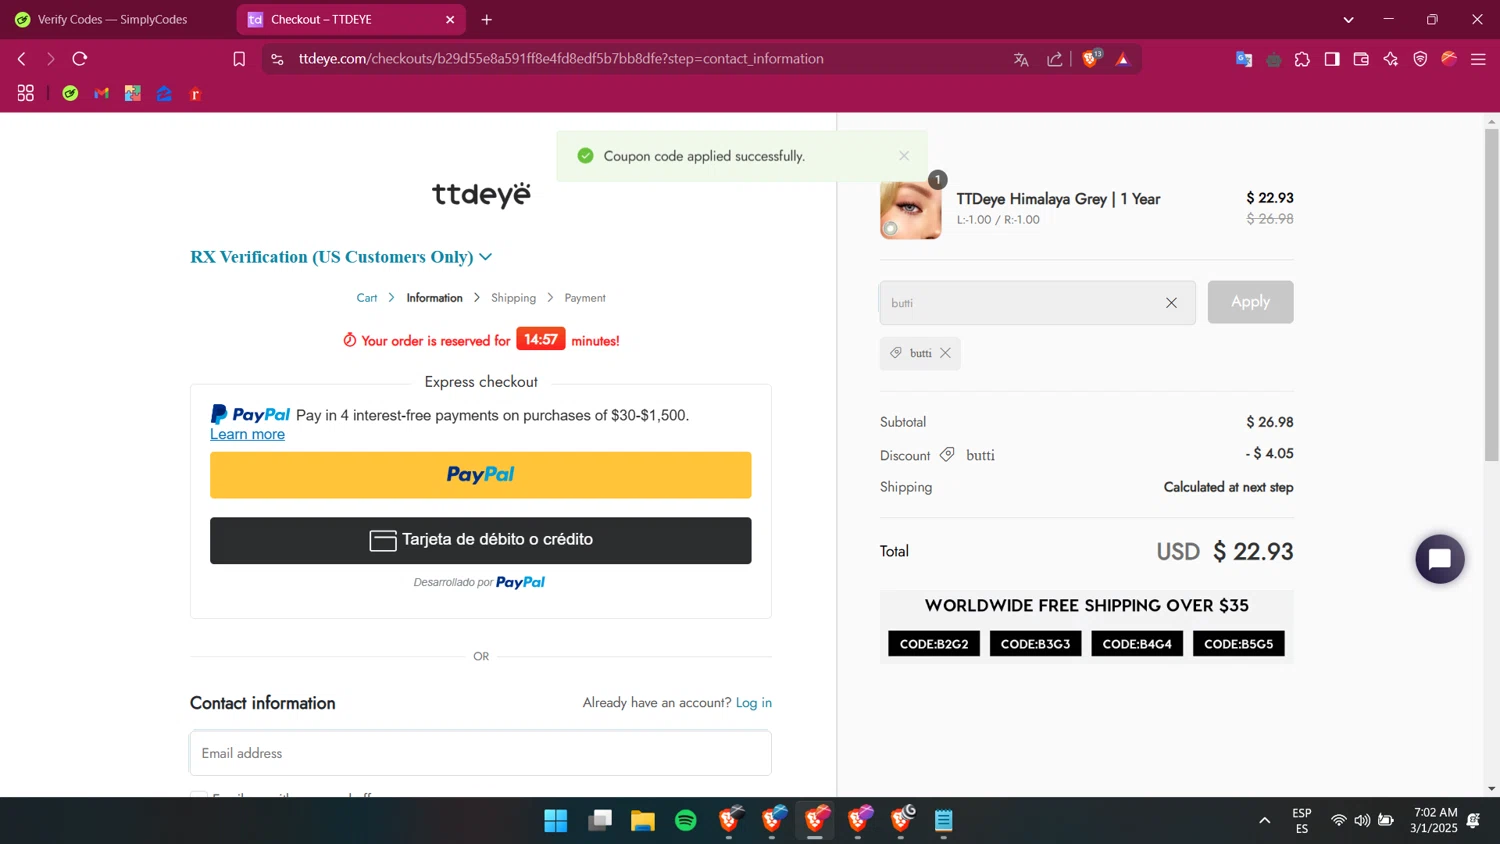Bookmark this page icon
Viewport: 1500px width, 844px height.
pos(239,59)
